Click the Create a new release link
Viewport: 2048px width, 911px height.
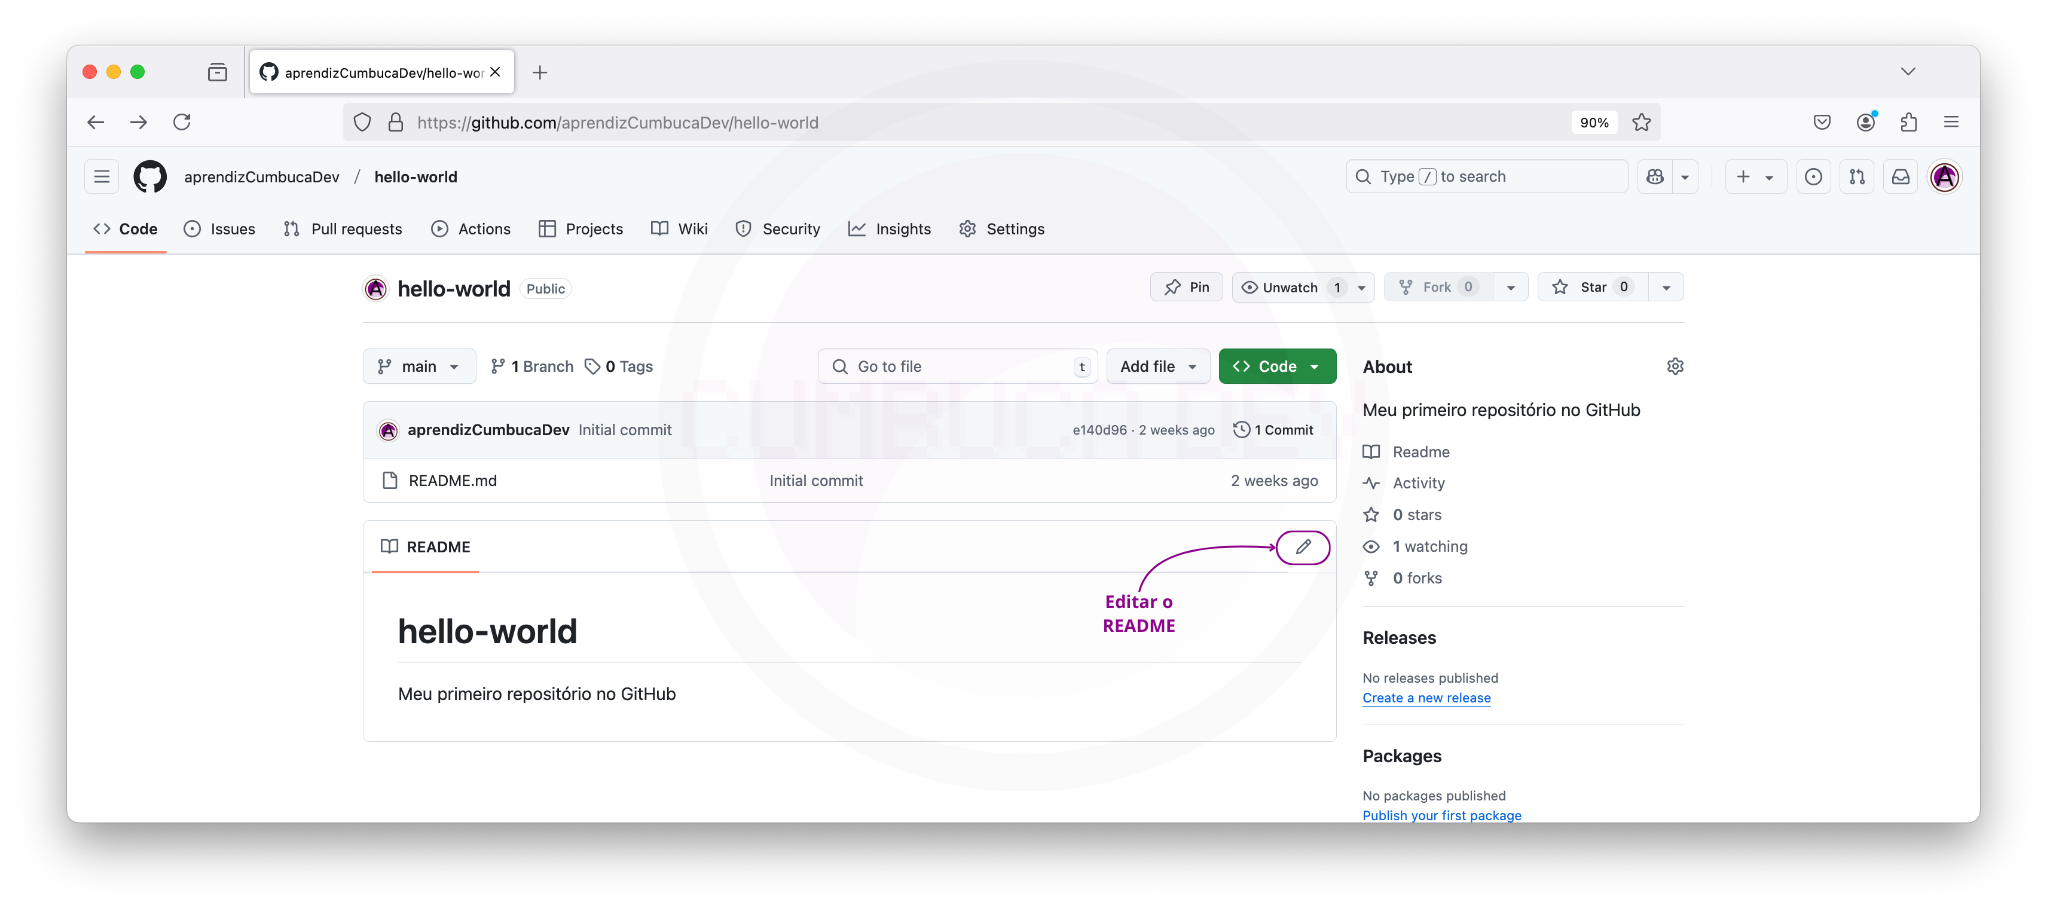click(1426, 697)
